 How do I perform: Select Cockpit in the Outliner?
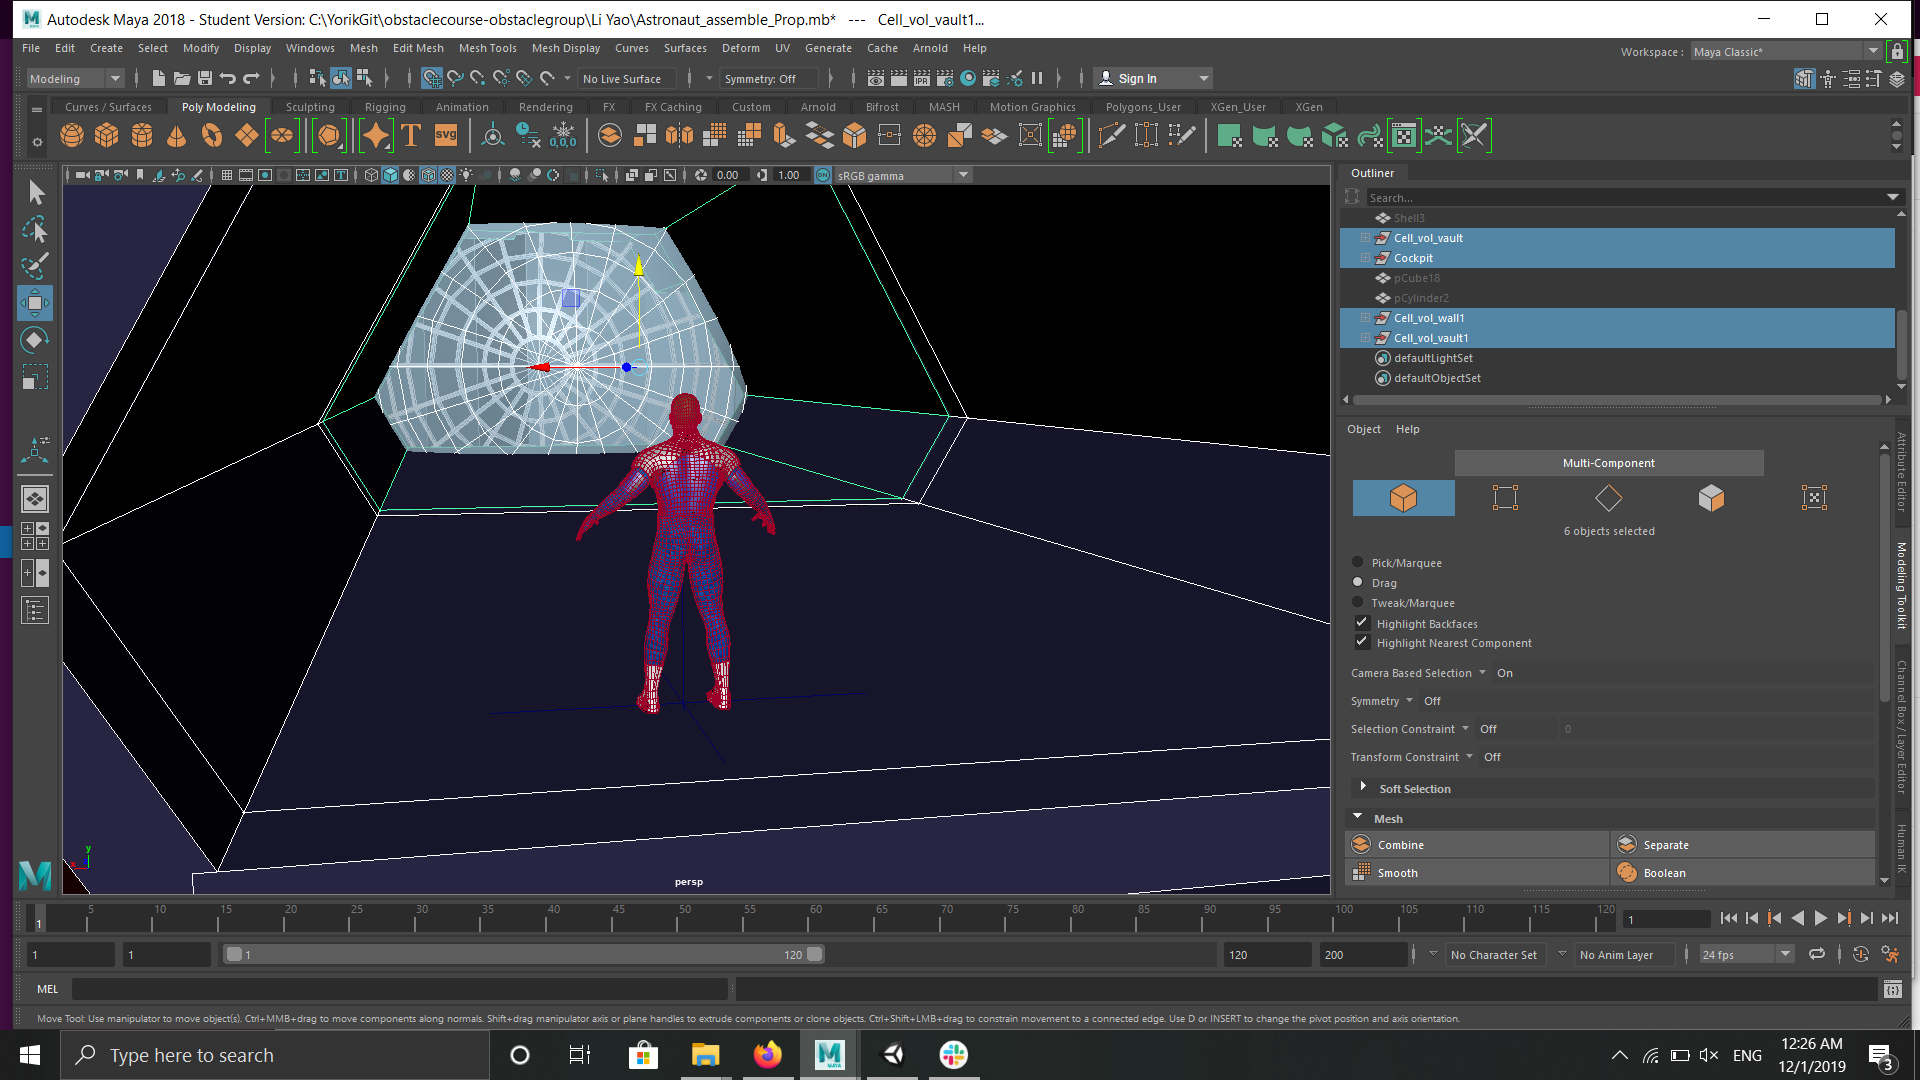[x=1413, y=258]
